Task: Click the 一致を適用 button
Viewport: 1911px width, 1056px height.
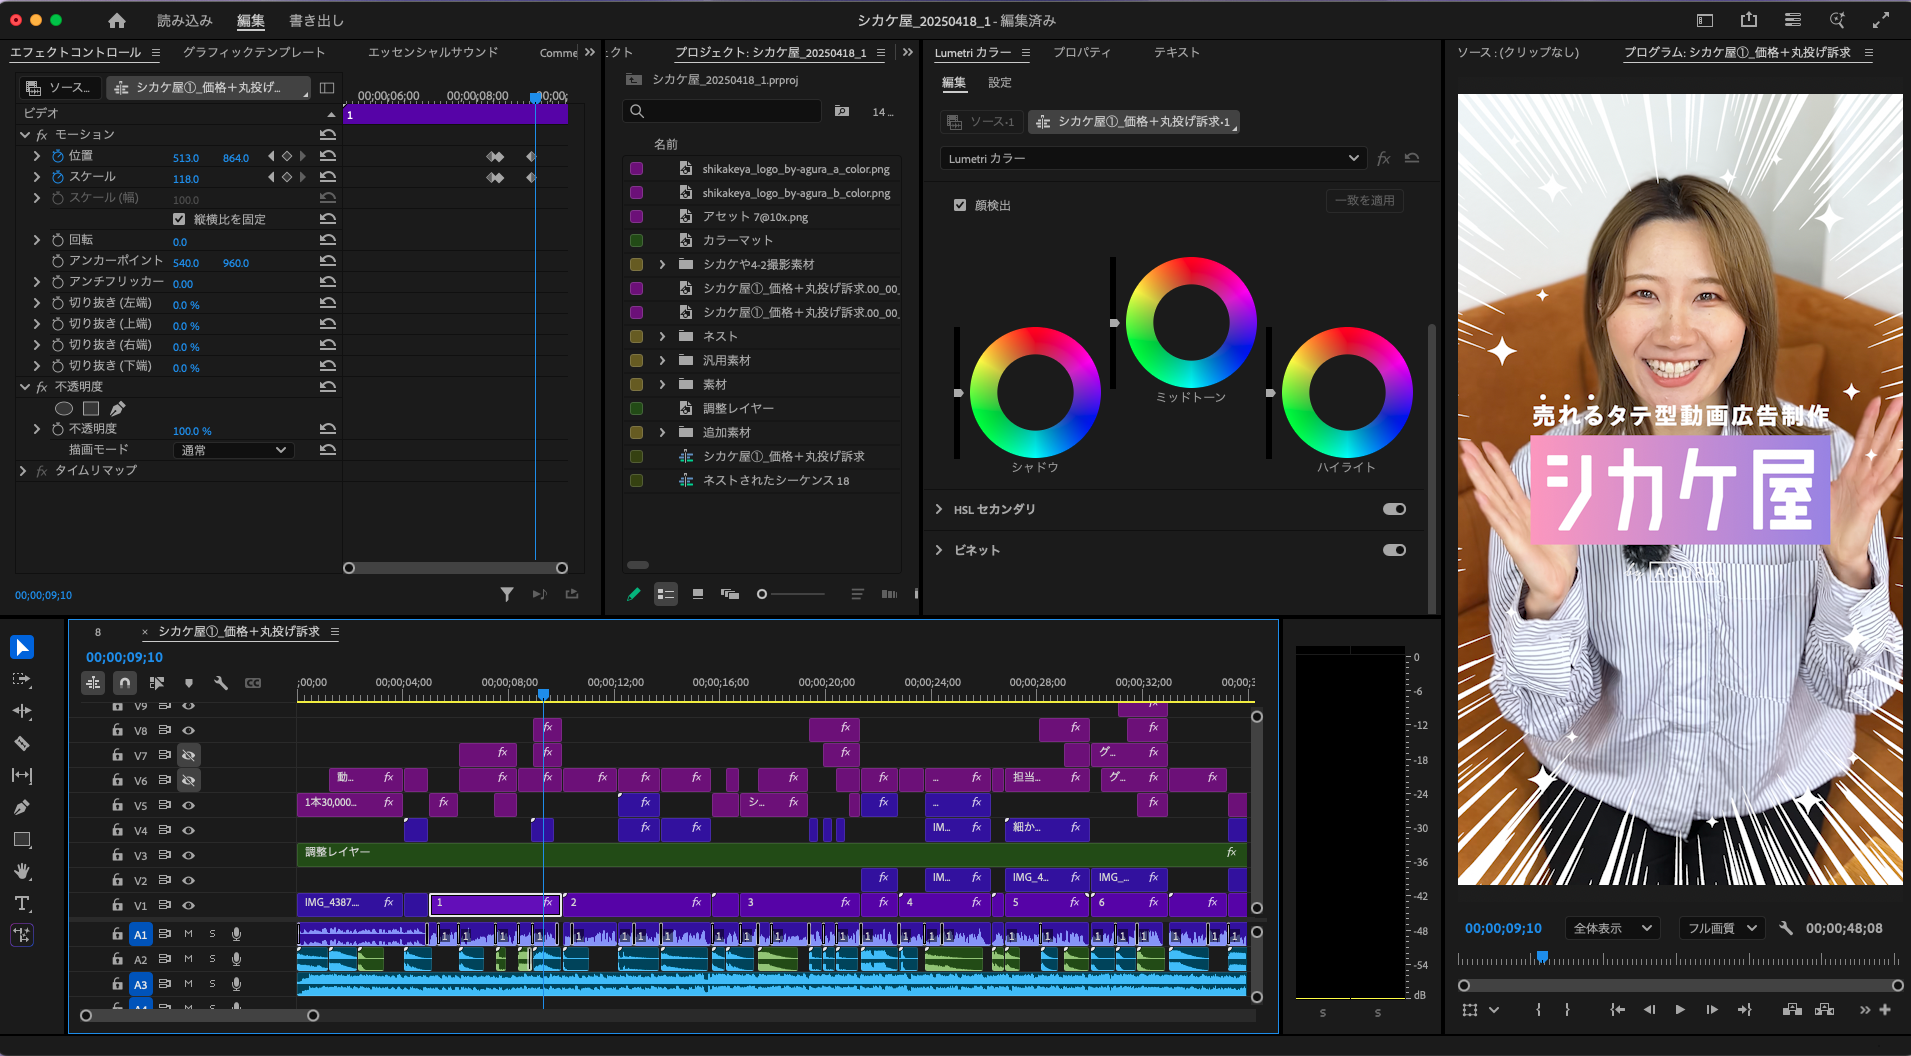Action: click(1365, 200)
